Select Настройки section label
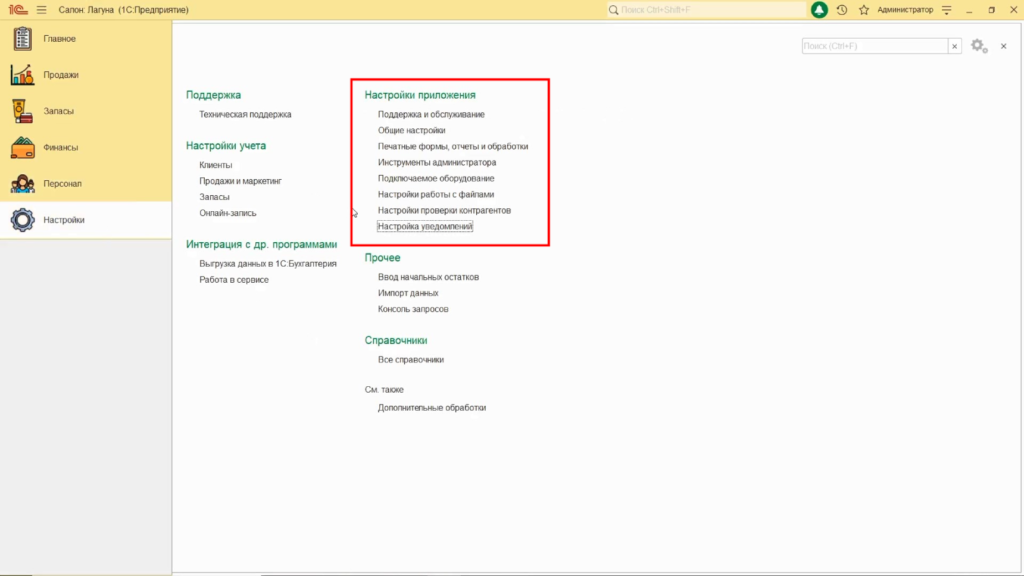The width and height of the screenshot is (1024, 576). click(x=64, y=220)
